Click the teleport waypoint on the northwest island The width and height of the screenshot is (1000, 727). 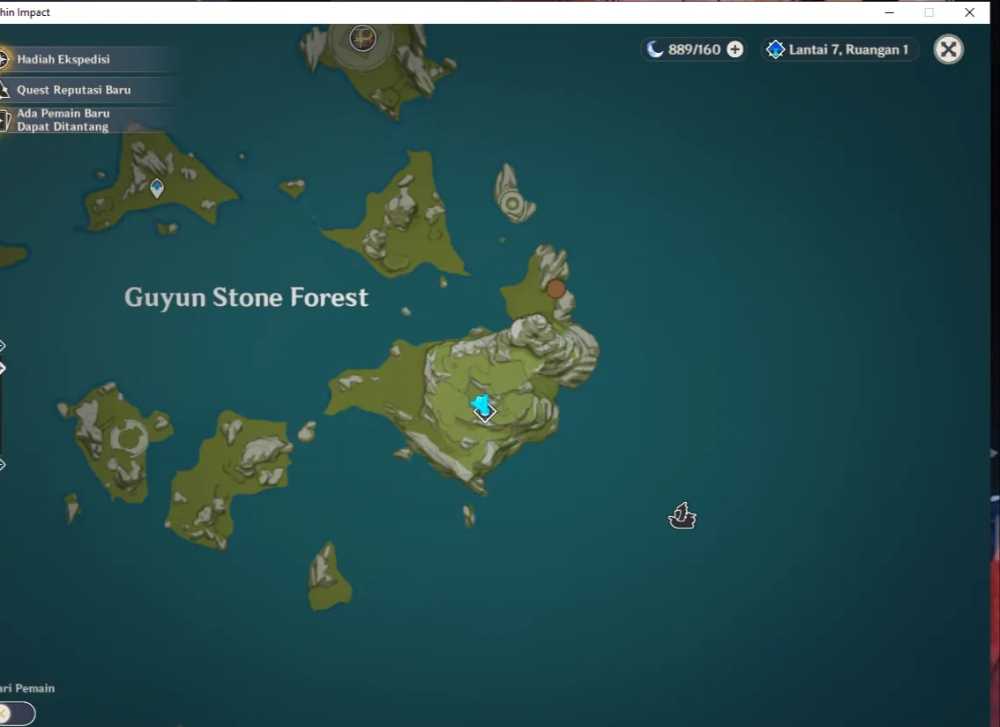(x=157, y=187)
